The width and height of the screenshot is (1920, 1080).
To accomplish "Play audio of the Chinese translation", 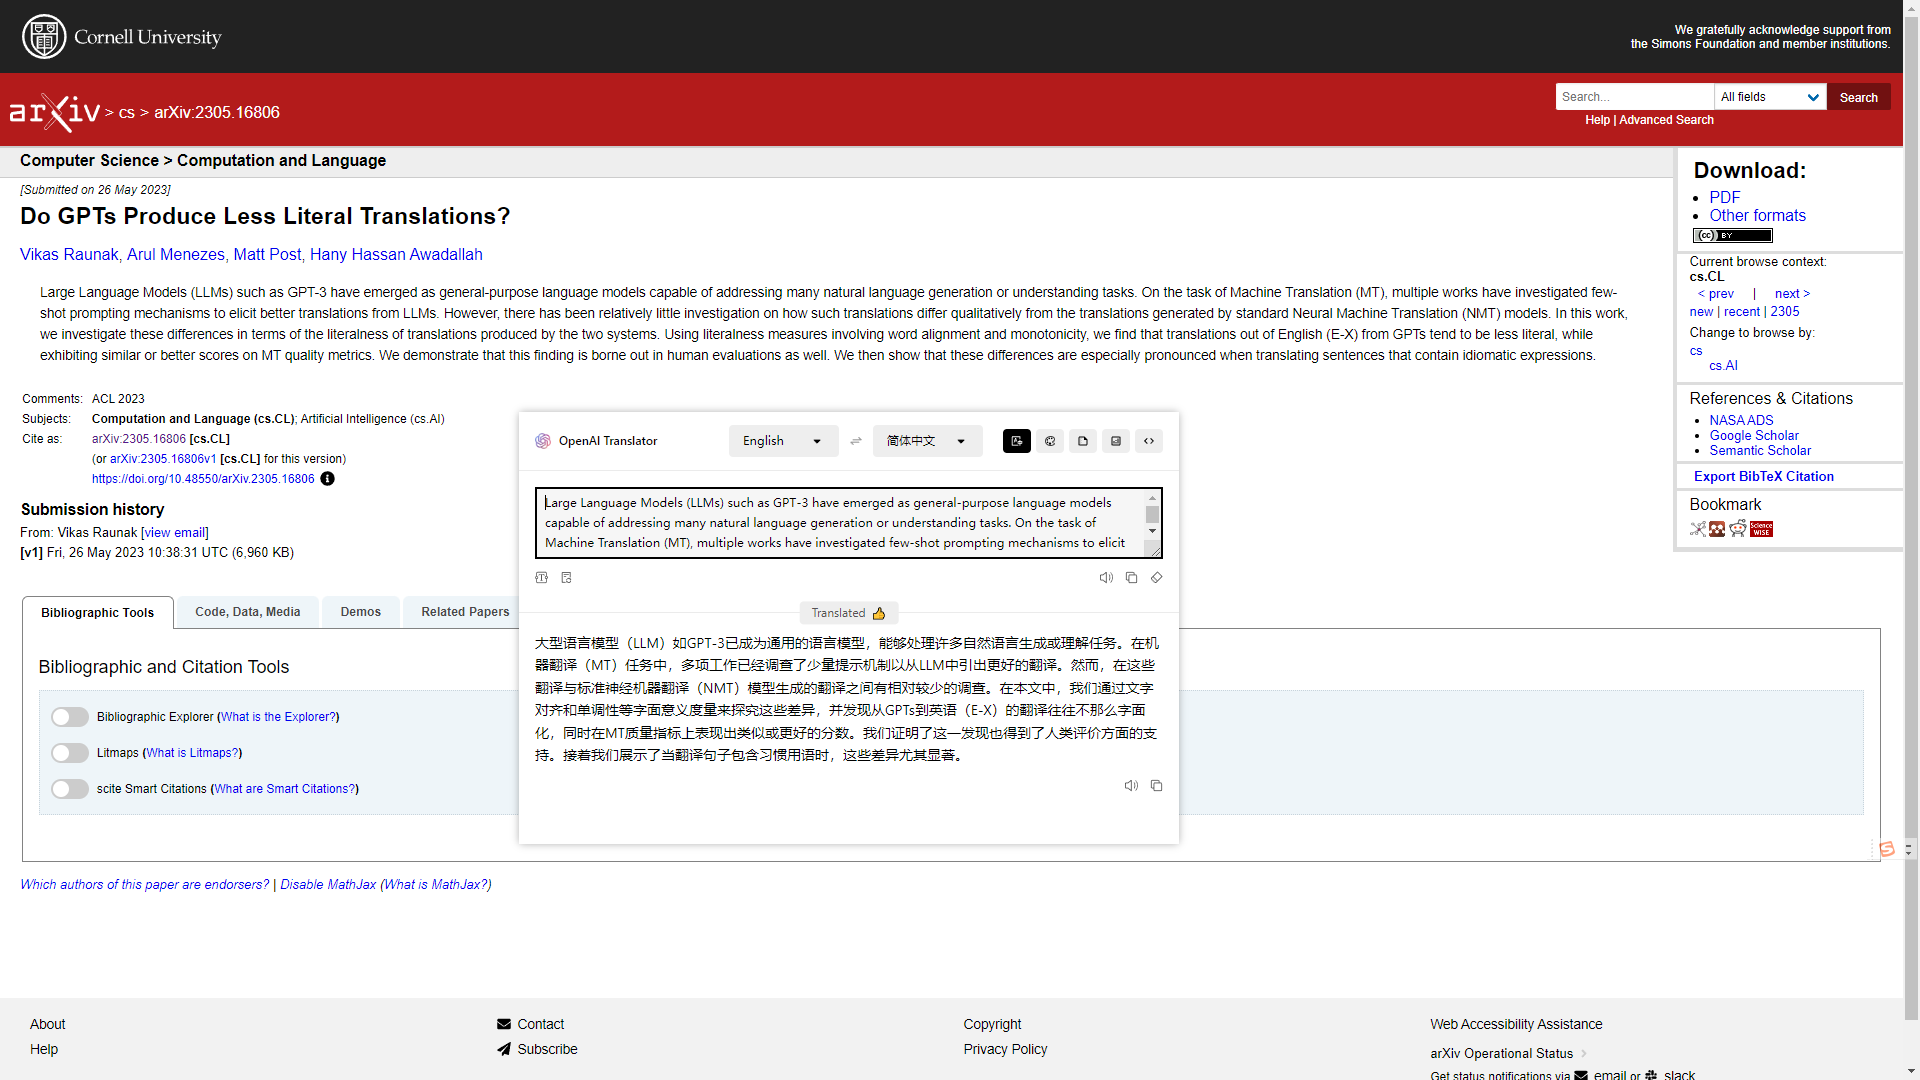I will point(1131,786).
